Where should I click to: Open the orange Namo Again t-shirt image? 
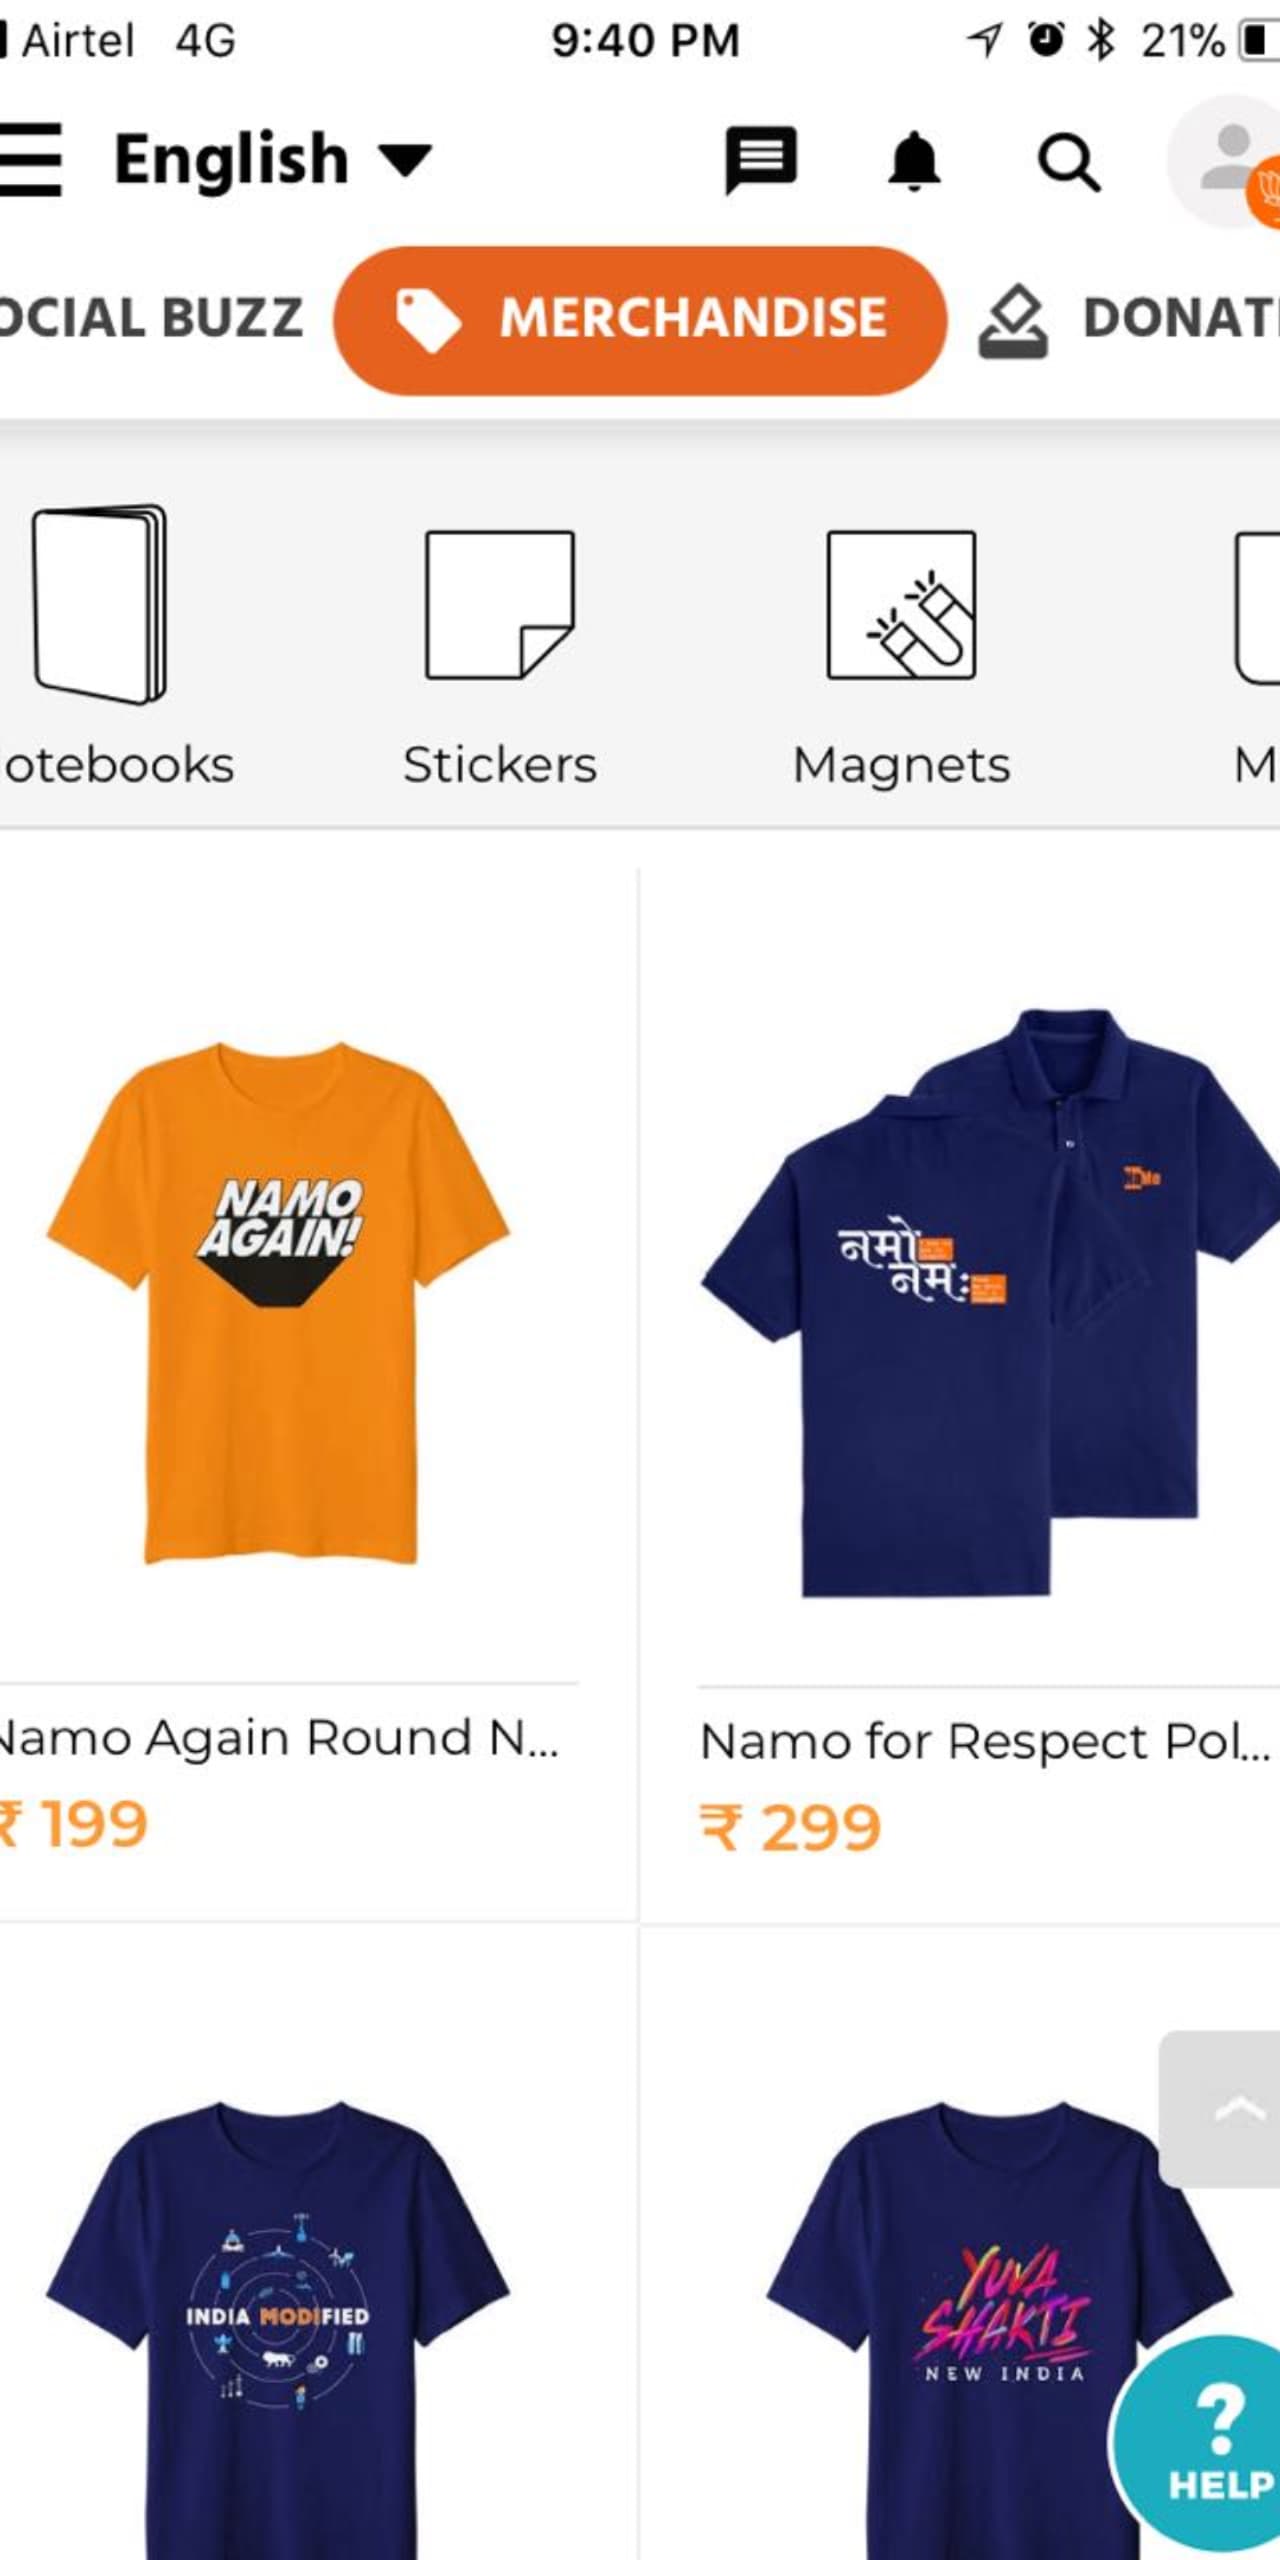coord(280,1300)
